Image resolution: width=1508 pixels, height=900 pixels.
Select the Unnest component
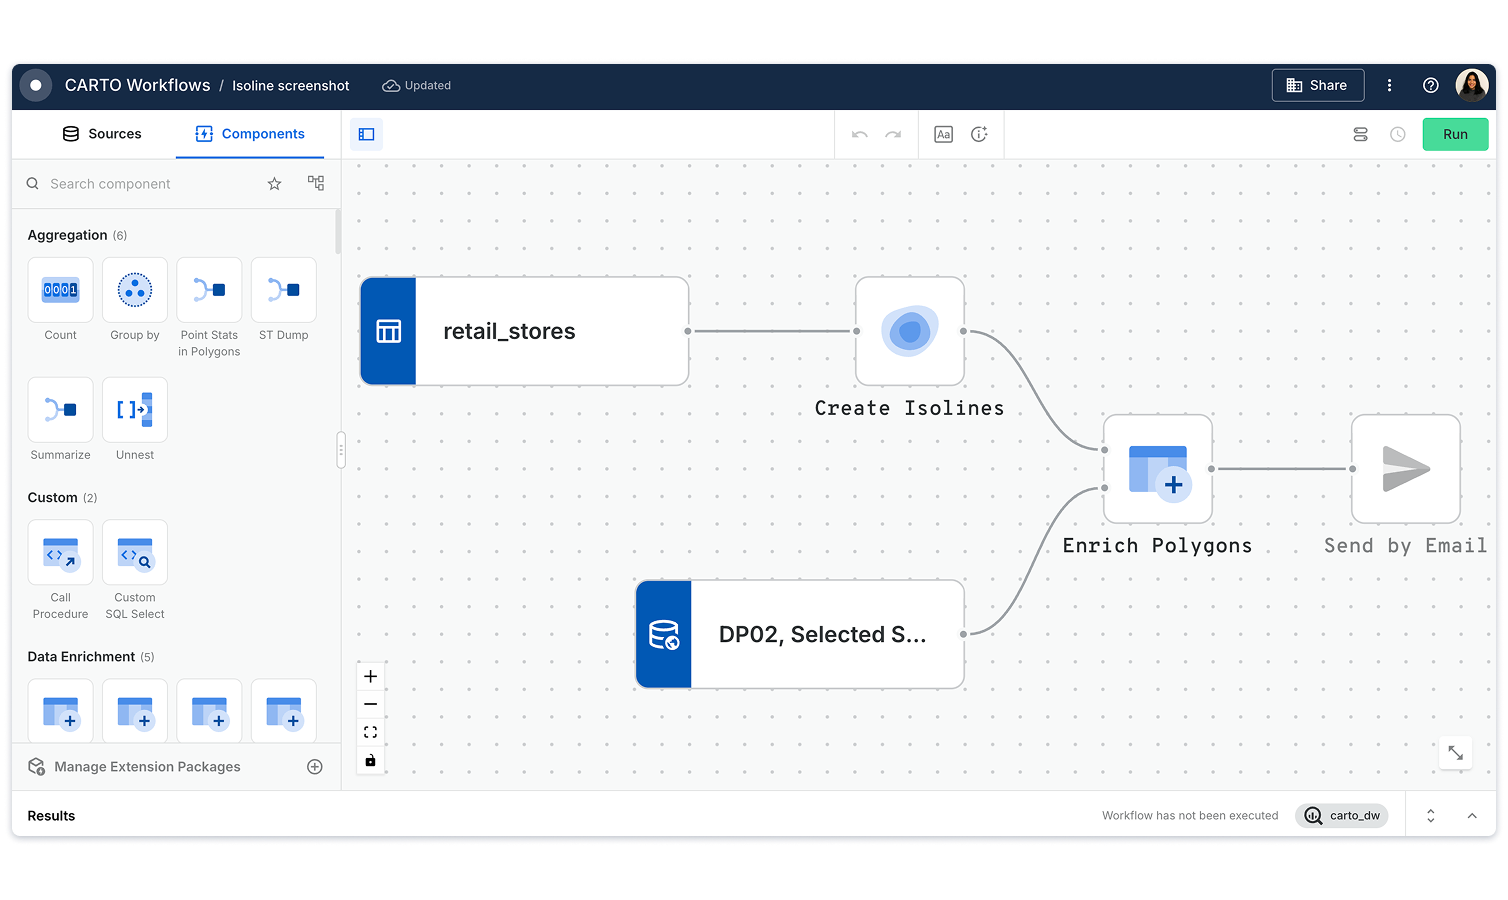tap(135, 410)
